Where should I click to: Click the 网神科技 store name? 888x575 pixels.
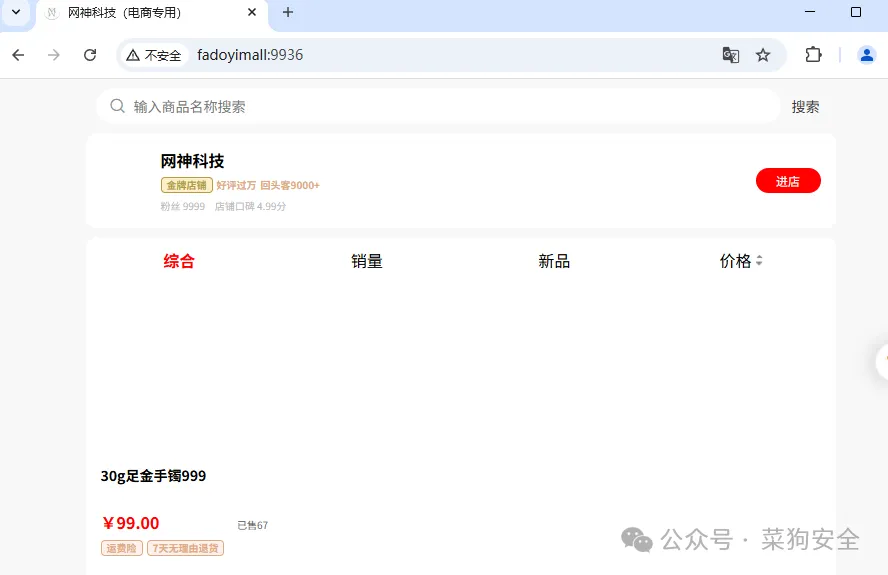pos(193,161)
